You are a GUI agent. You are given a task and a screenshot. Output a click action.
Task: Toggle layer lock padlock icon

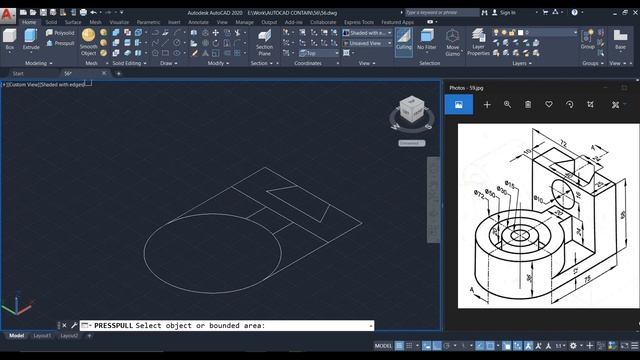point(512,32)
